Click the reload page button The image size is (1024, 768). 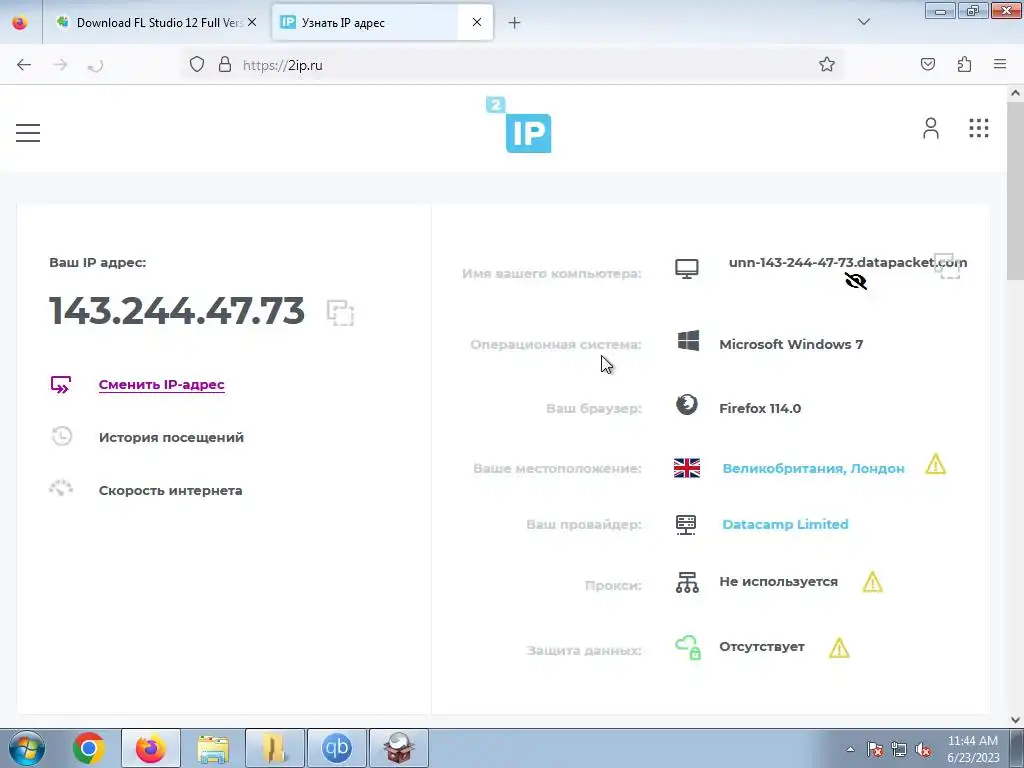click(95, 65)
